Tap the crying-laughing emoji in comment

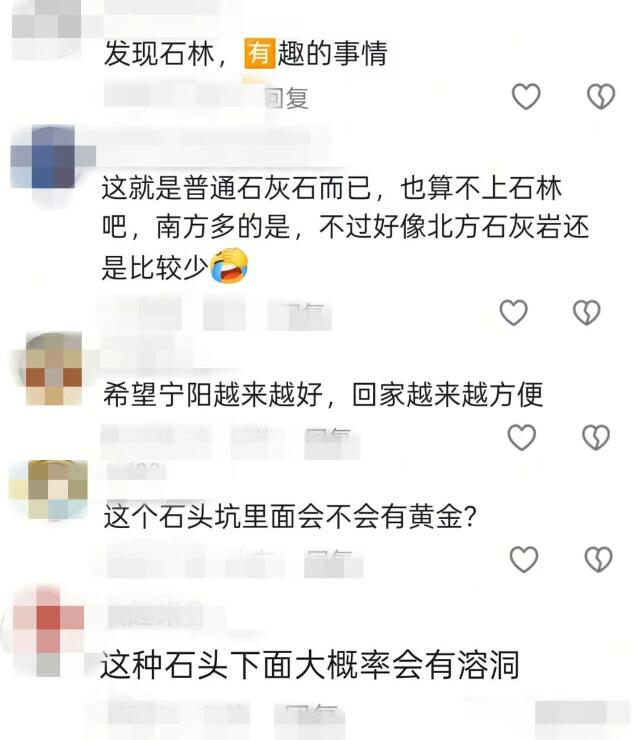tap(228, 265)
